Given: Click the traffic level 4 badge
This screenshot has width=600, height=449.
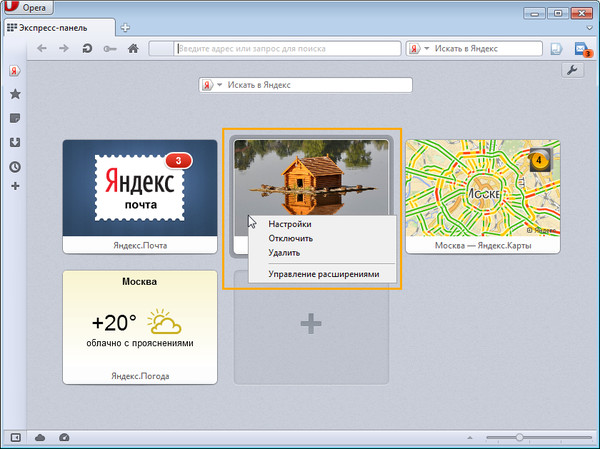Looking at the screenshot, I should coord(539,160).
